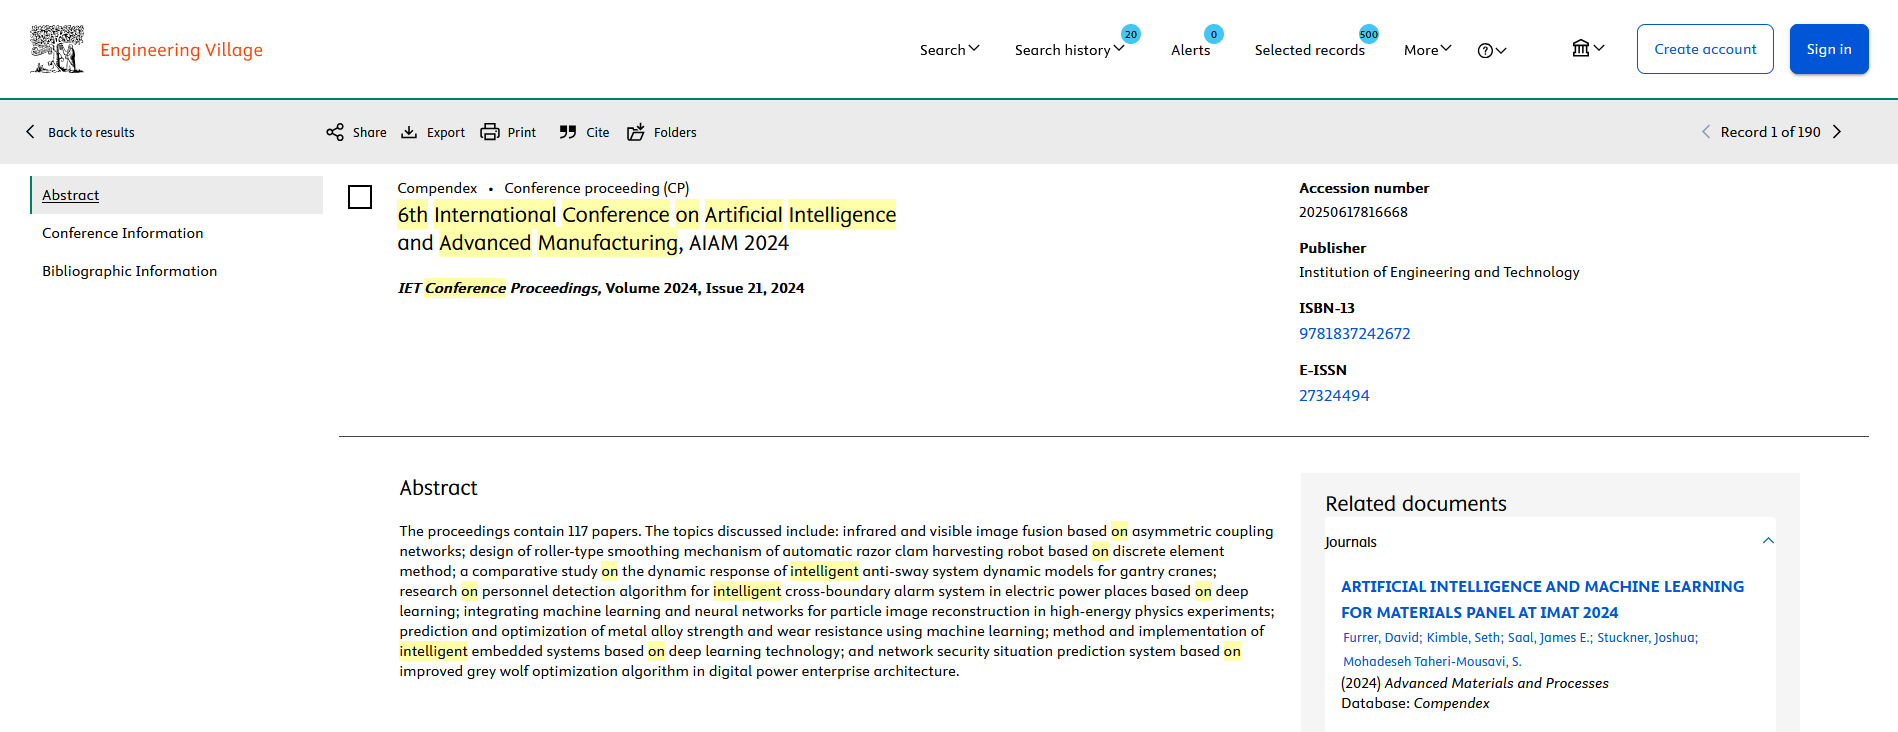This screenshot has height=732, width=1898.
Task: Go to Bibliographic Information section
Action: tap(130, 271)
